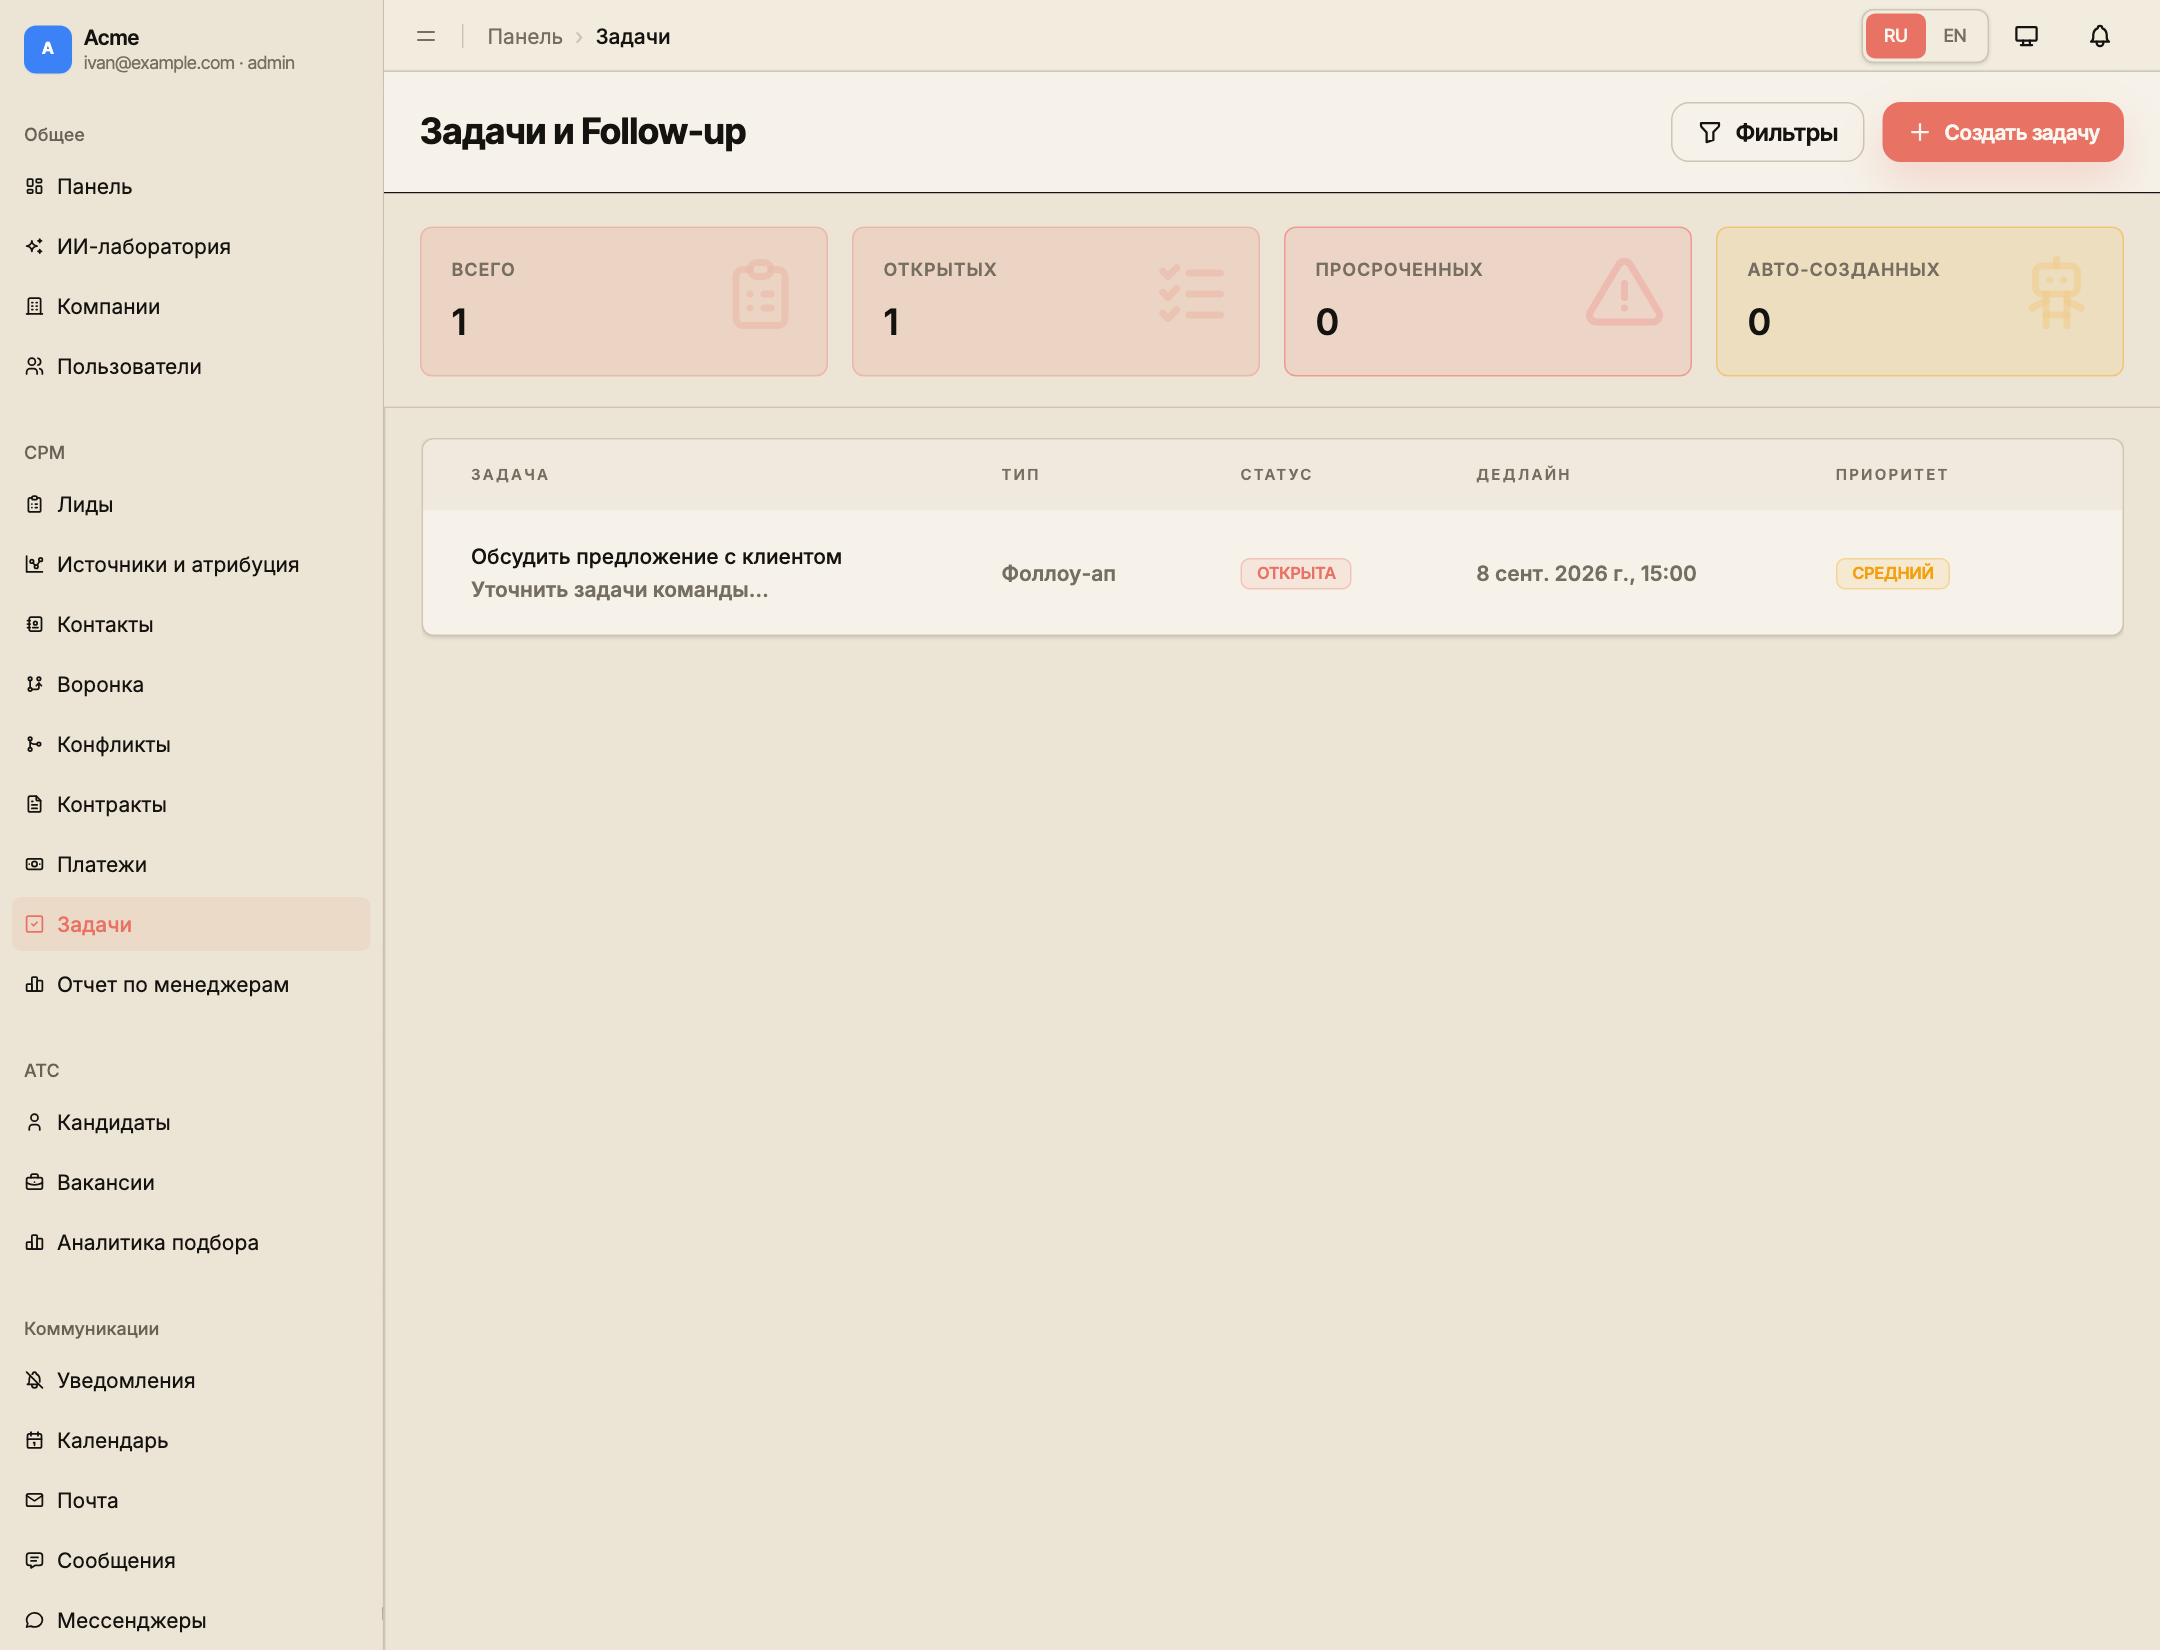Screen dimensions: 2160x1650
Task: Click the warning triangle in Просроченных card
Action: pos(1624,292)
